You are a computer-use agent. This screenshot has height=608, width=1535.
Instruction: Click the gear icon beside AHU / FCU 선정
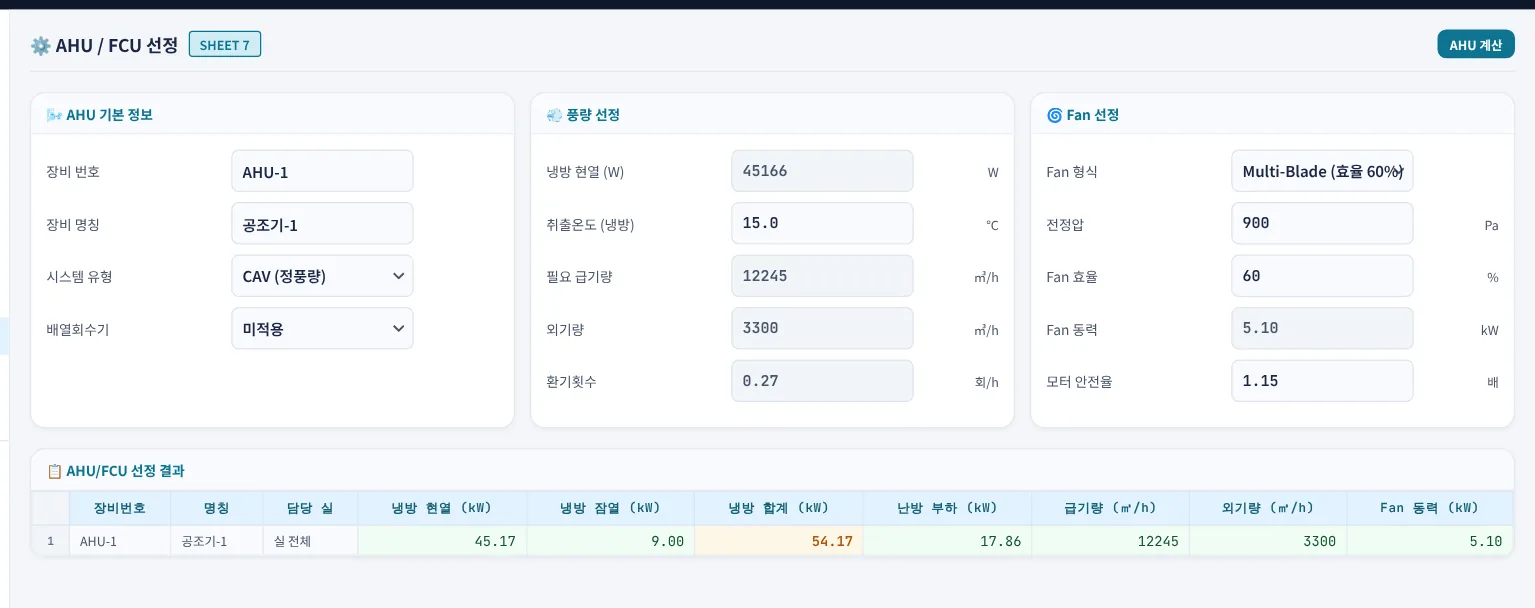pyautogui.click(x=41, y=45)
